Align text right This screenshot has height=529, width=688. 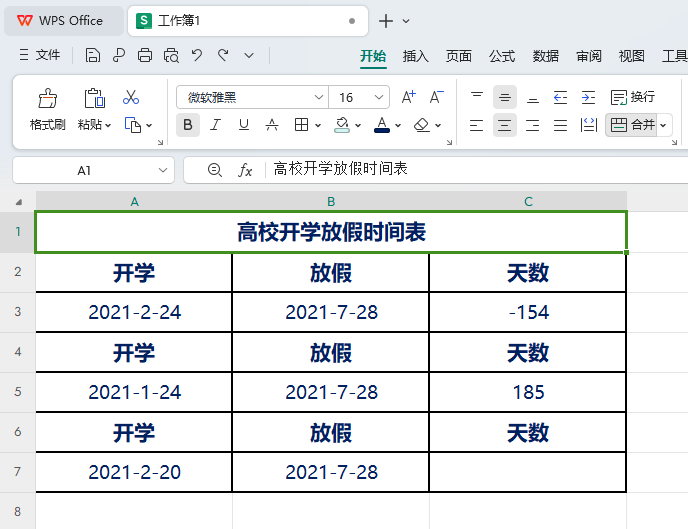pyautogui.click(x=533, y=125)
